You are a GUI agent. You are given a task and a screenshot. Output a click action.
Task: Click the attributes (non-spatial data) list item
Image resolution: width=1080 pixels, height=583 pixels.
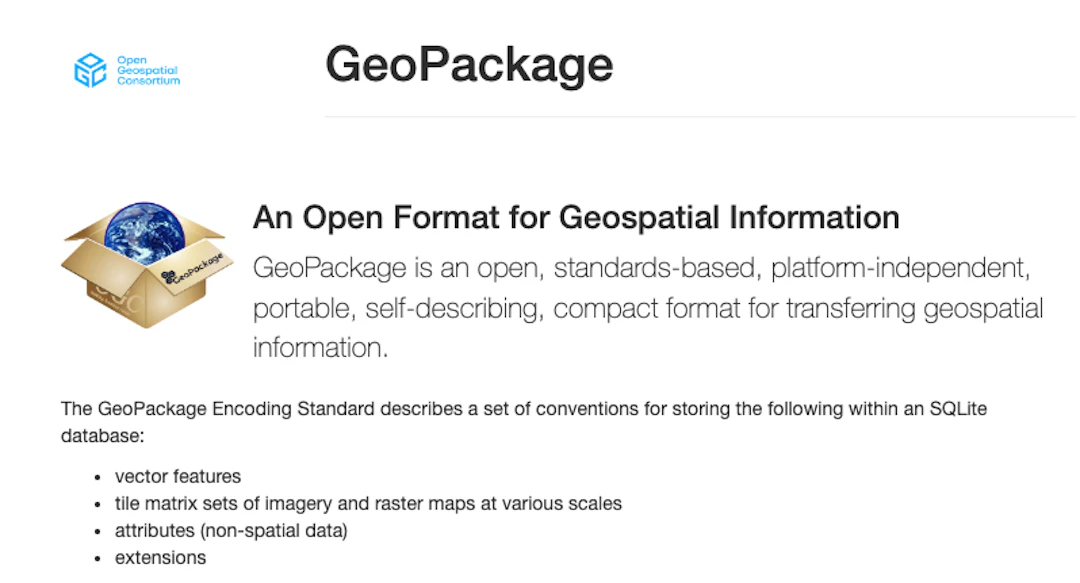click(x=231, y=531)
